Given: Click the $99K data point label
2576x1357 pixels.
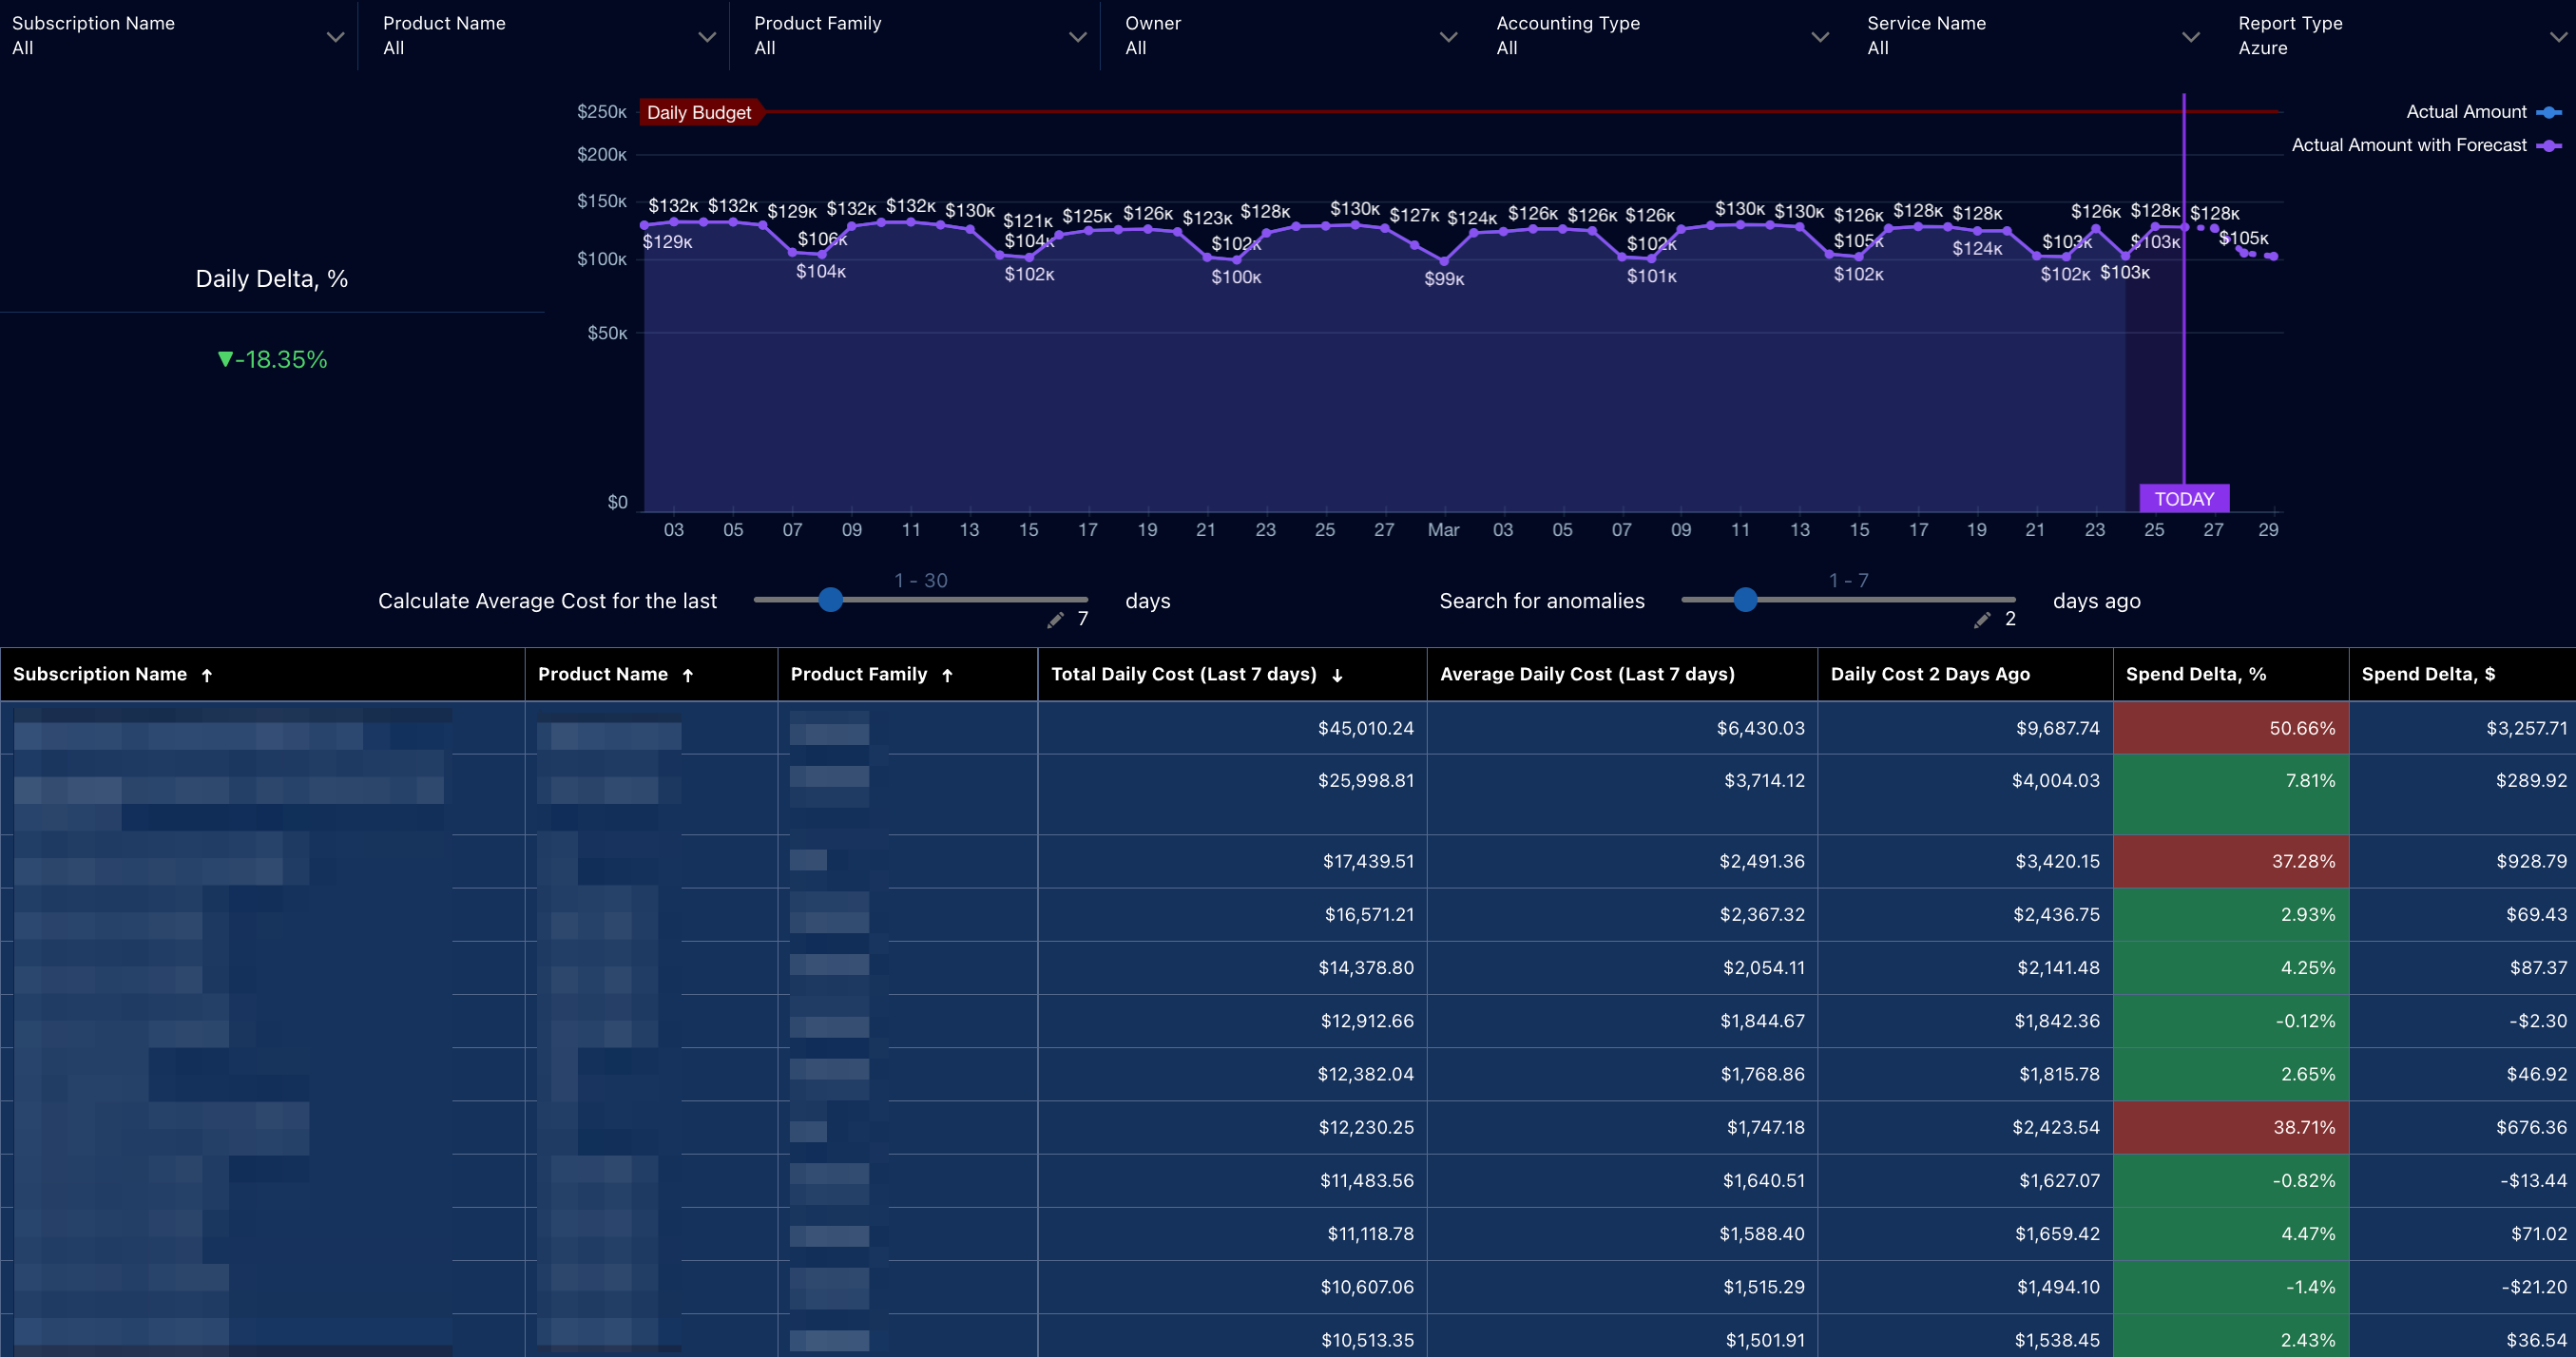Looking at the screenshot, I should (1444, 279).
